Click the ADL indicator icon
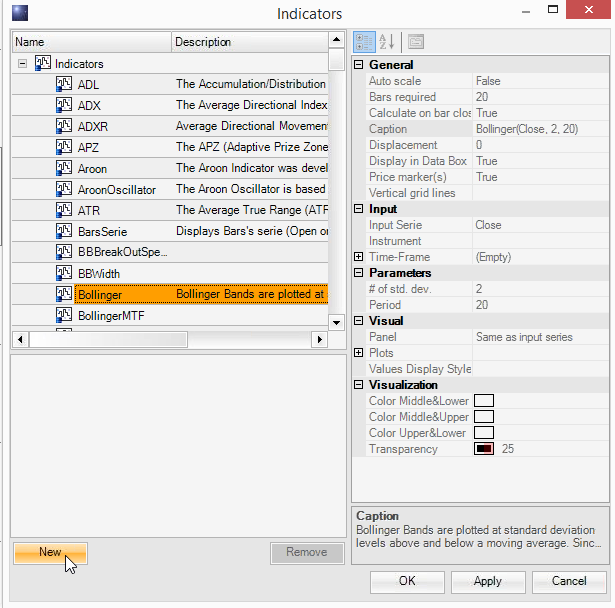 point(64,84)
